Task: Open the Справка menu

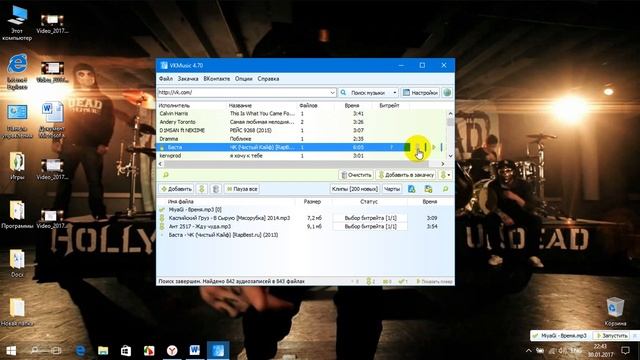Action: click(x=268, y=79)
